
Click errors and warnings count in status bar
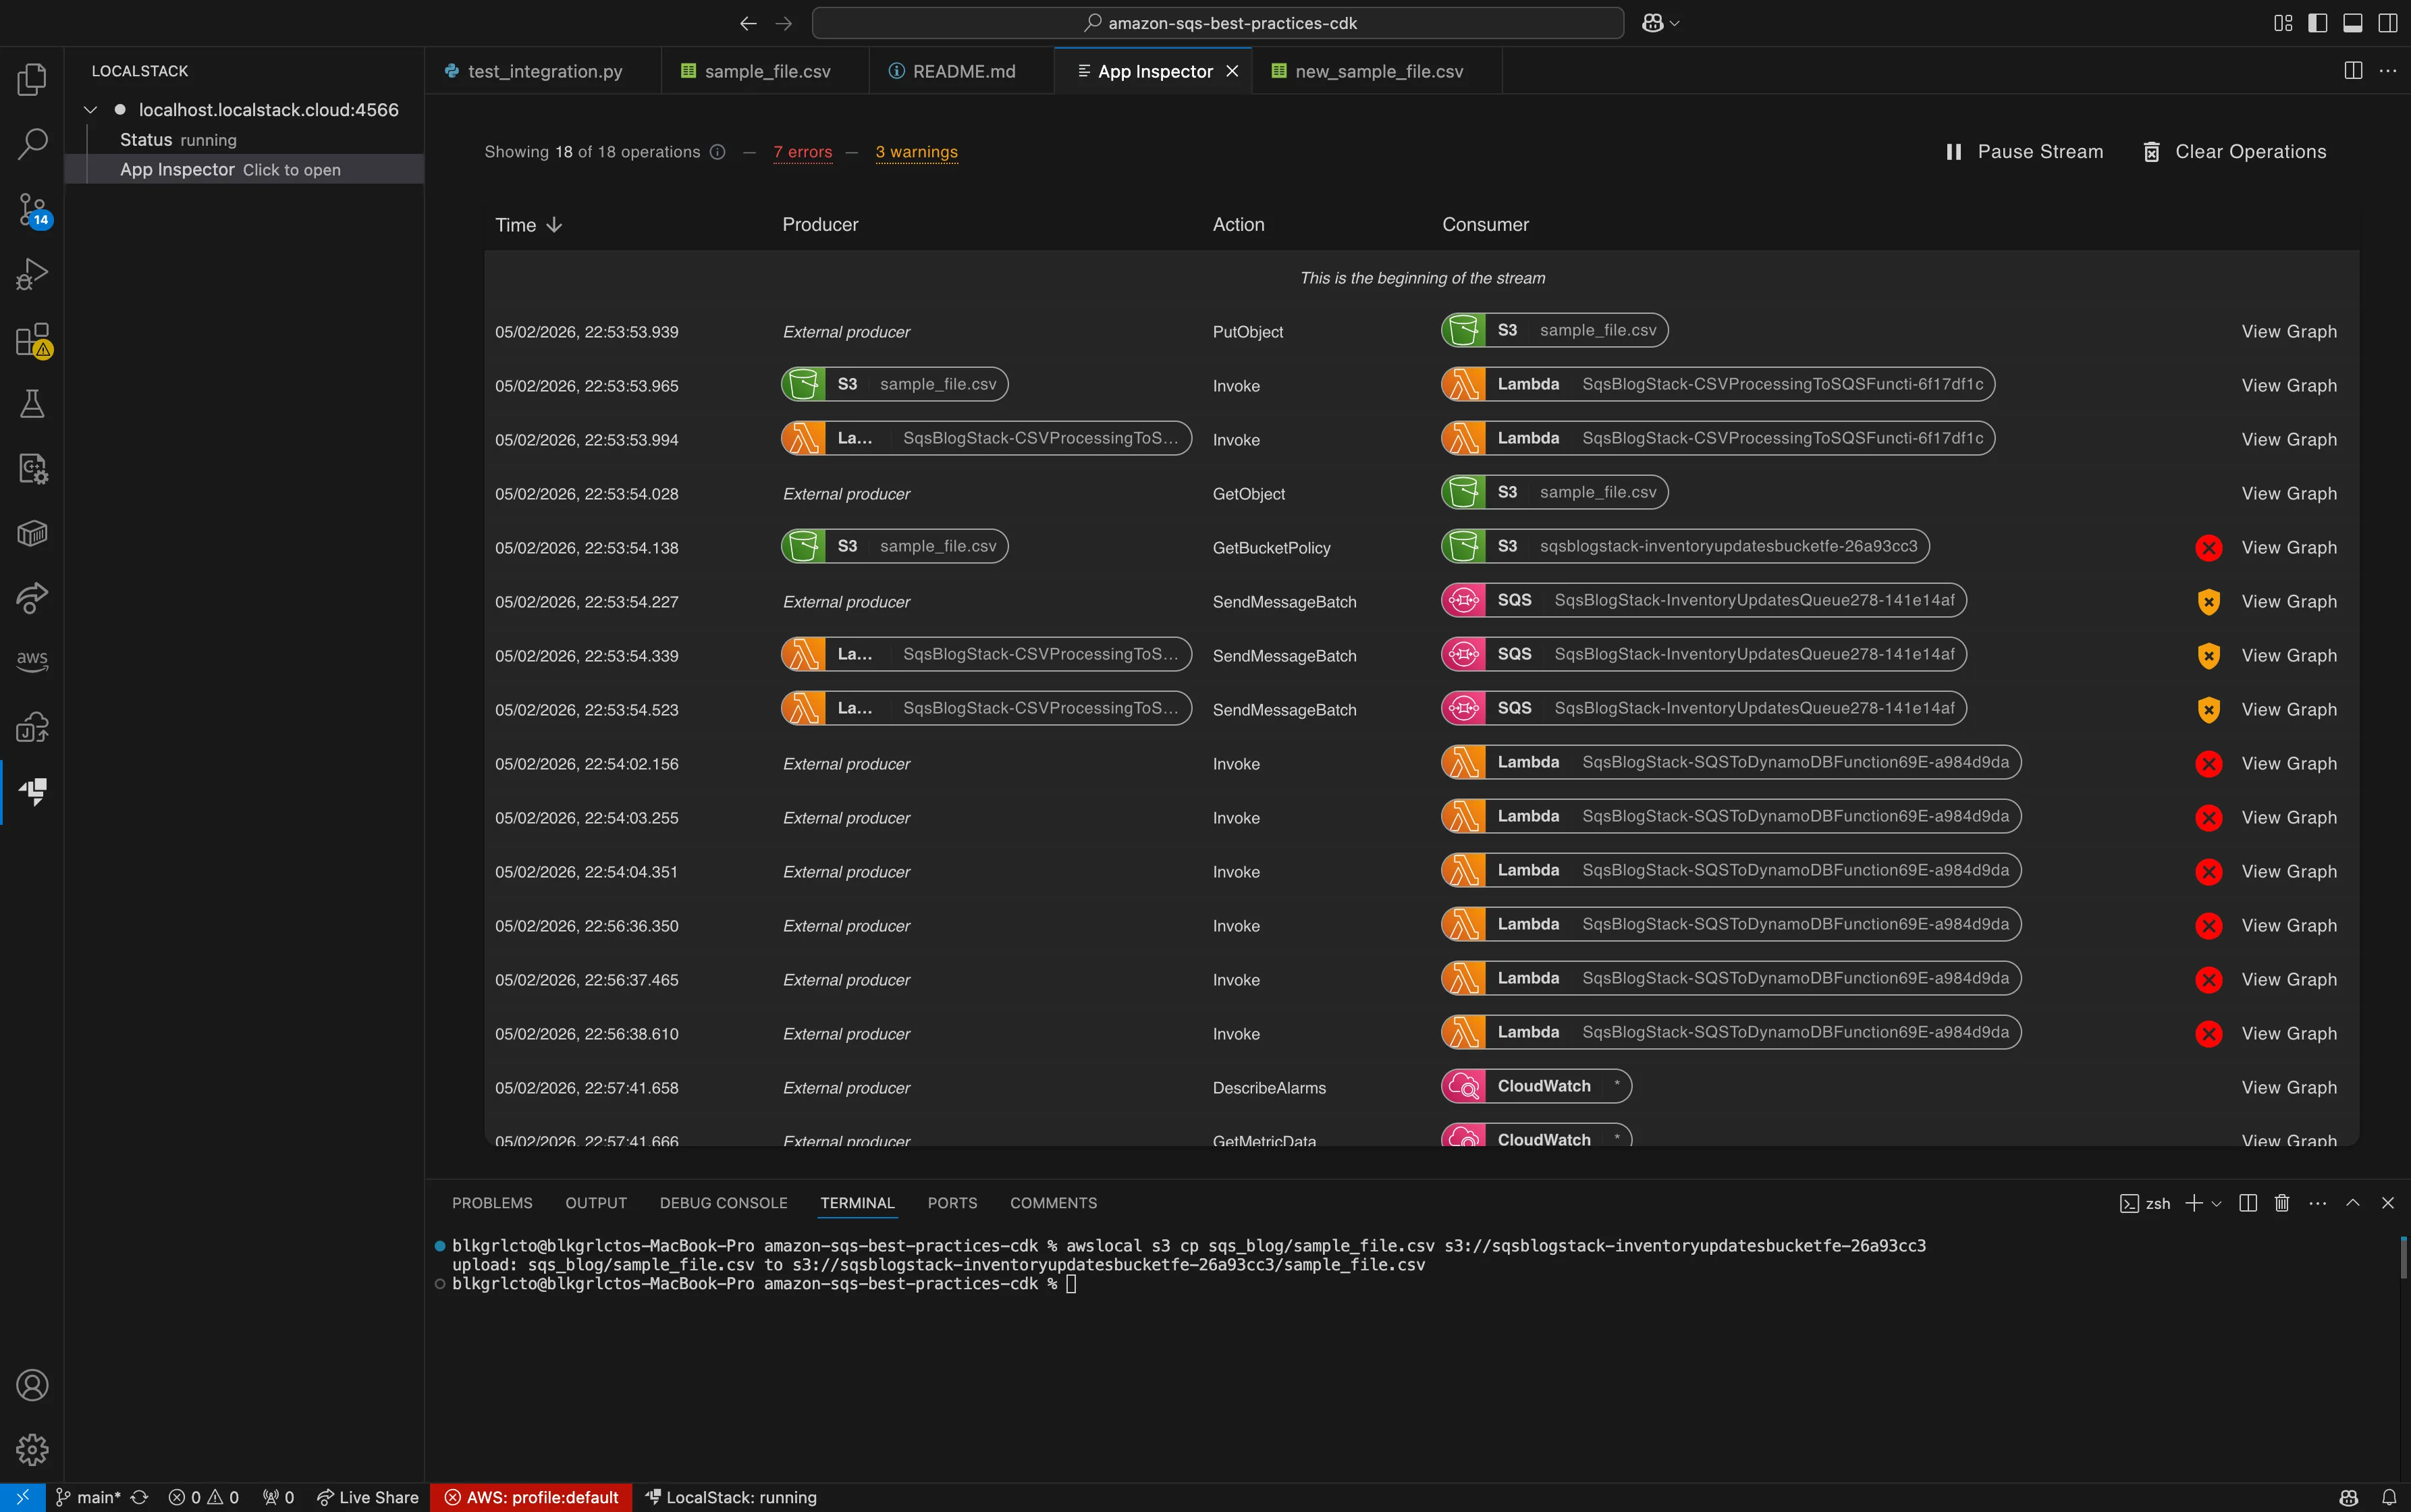[203, 1497]
